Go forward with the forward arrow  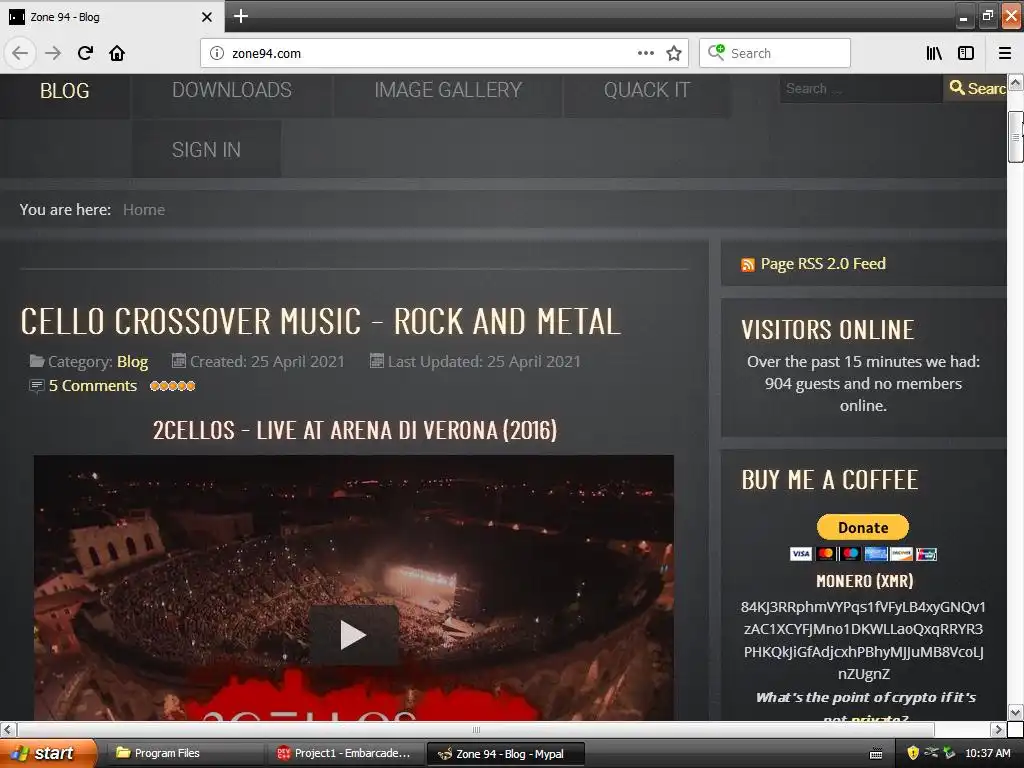point(53,53)
